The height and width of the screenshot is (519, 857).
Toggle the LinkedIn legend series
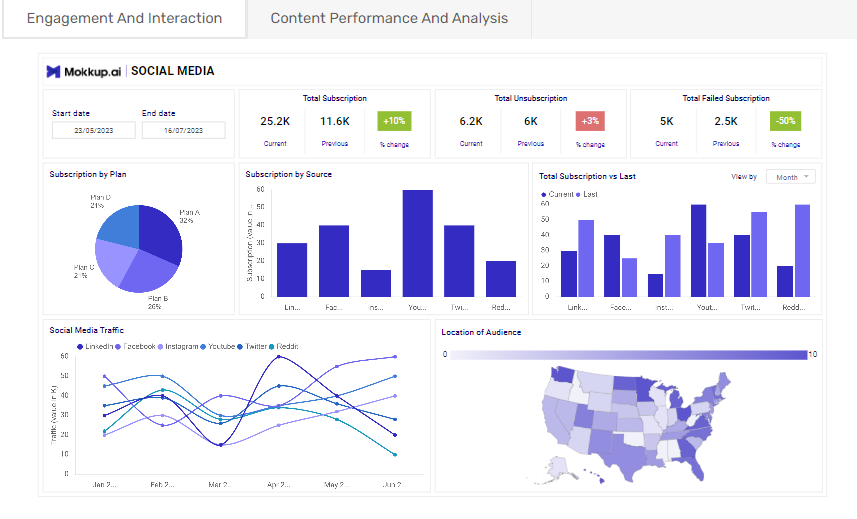click(x=95, y=346)
